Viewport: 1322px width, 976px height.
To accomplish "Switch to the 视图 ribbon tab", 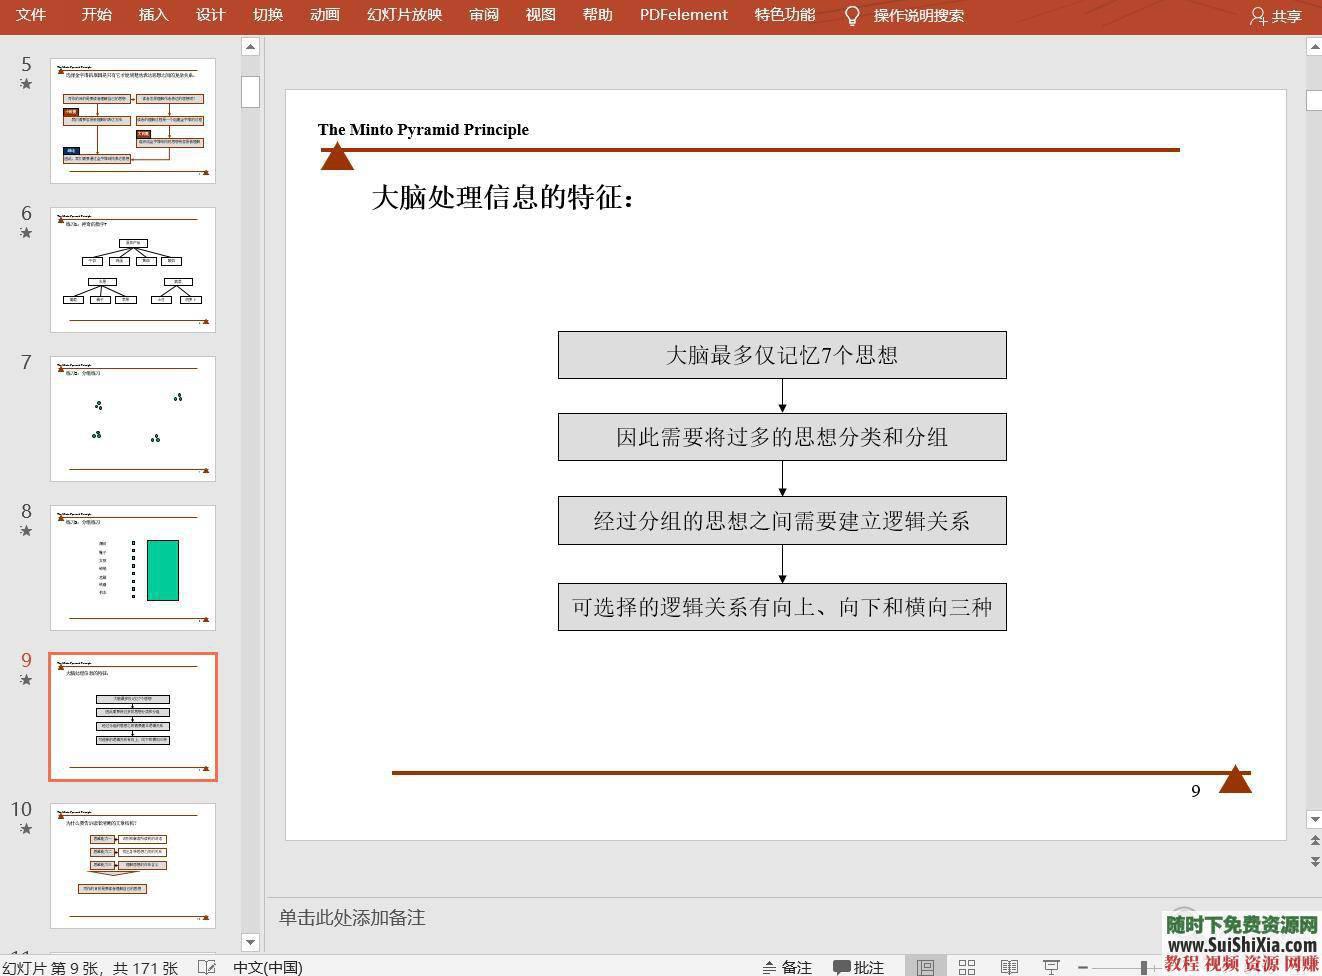I will 540,15.
